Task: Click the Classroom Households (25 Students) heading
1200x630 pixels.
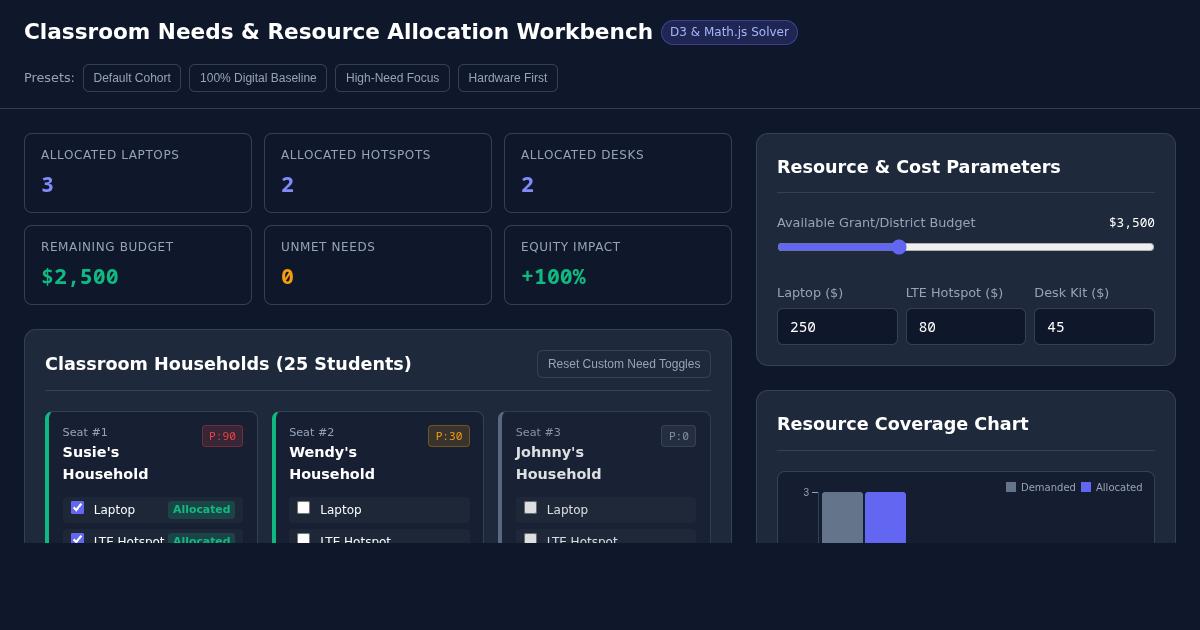Action: [228, 364]
